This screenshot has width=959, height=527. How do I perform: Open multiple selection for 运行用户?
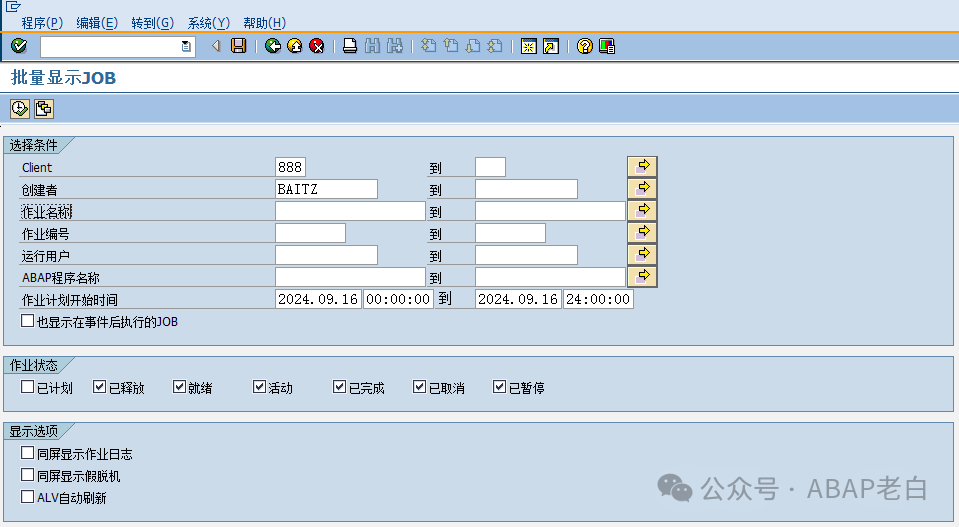tap(642, 254)
